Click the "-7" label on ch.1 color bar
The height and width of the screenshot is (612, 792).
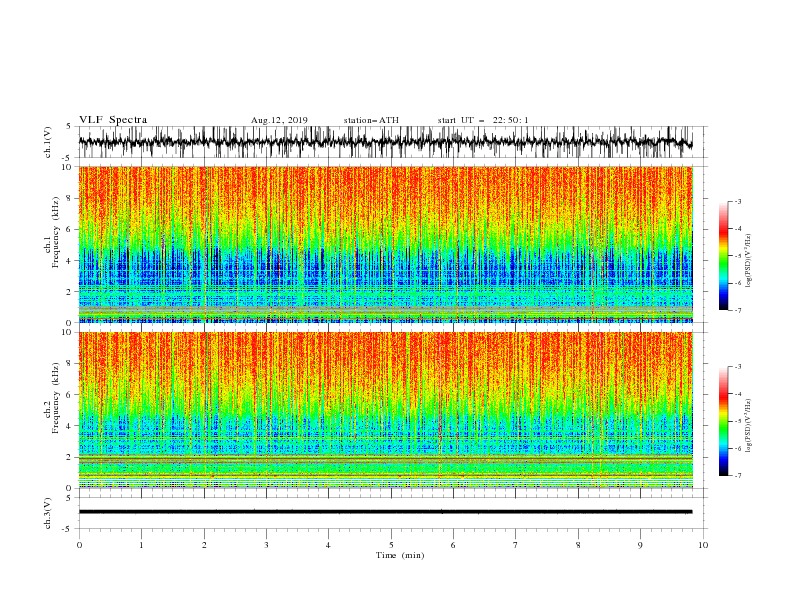click(738, 310)
